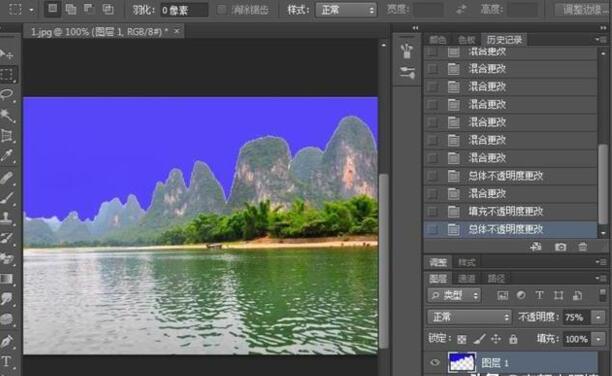
Task: Choose New Selection mode in options bar
Action: 52,9
